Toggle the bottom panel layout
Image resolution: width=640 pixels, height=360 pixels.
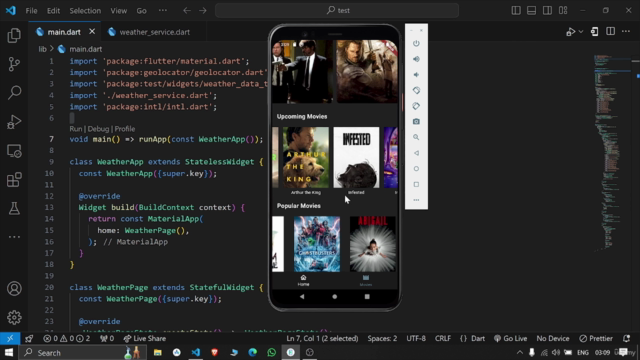coord(531,11)
